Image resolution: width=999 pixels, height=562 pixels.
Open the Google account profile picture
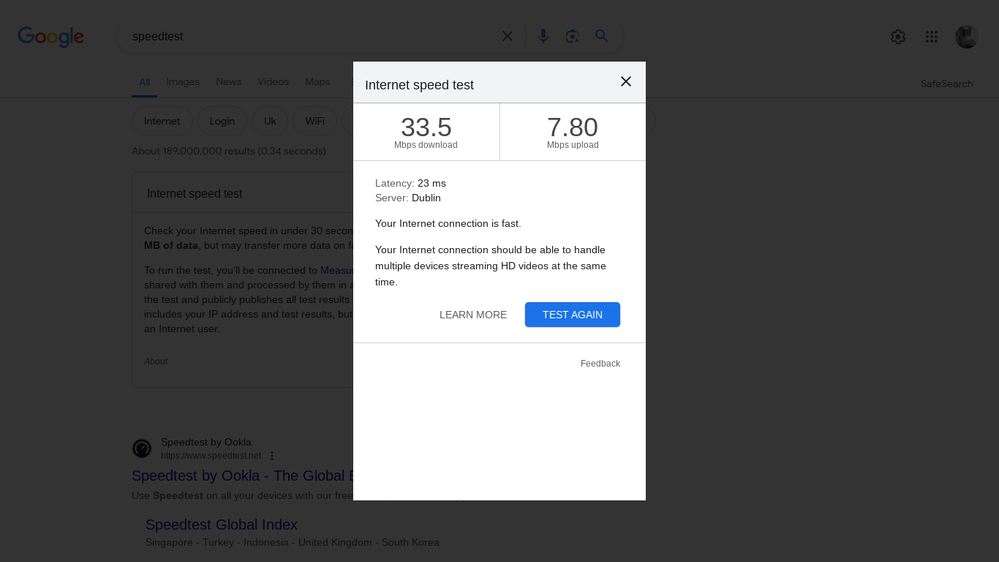966,37
